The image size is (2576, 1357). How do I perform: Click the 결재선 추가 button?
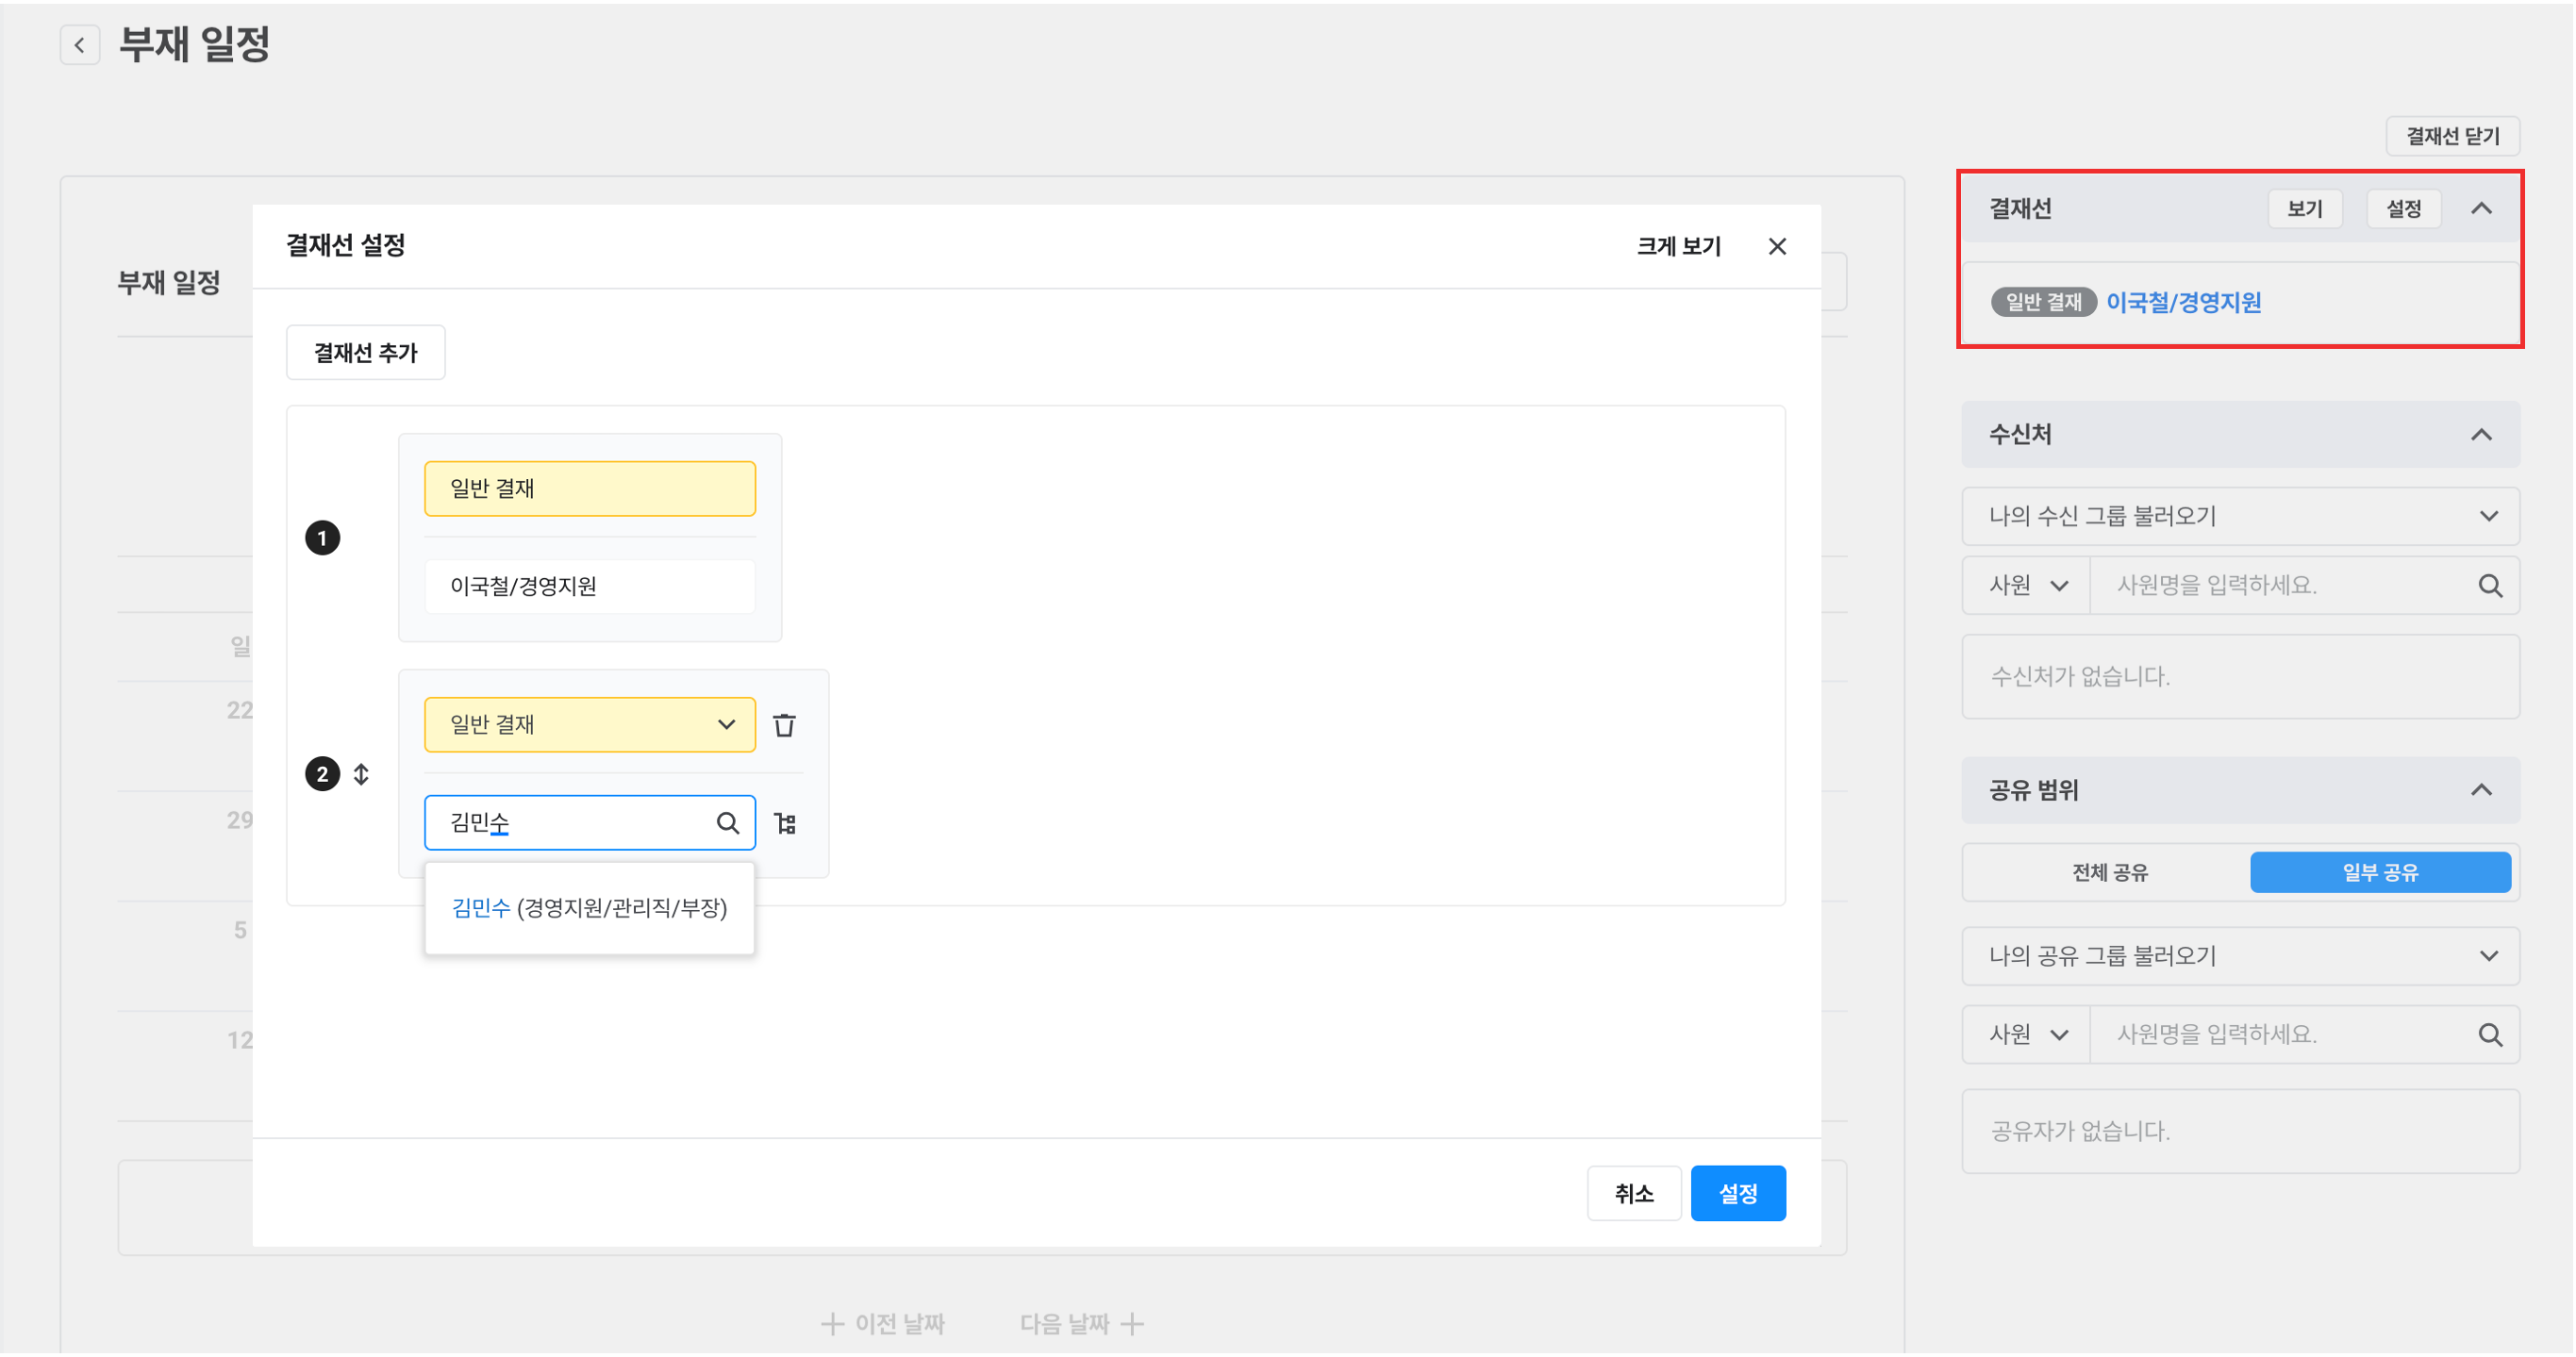[x=365, y=353]
